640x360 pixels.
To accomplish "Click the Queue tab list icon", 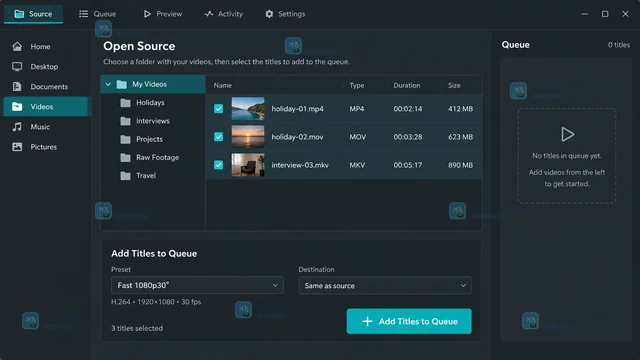I will 83,14.
